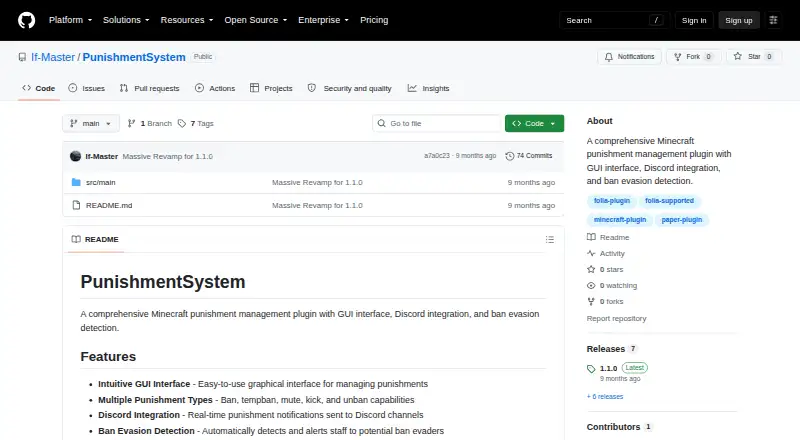Switch to the Insights tab
The image size is (800, 440).
(x=429, y=88)
